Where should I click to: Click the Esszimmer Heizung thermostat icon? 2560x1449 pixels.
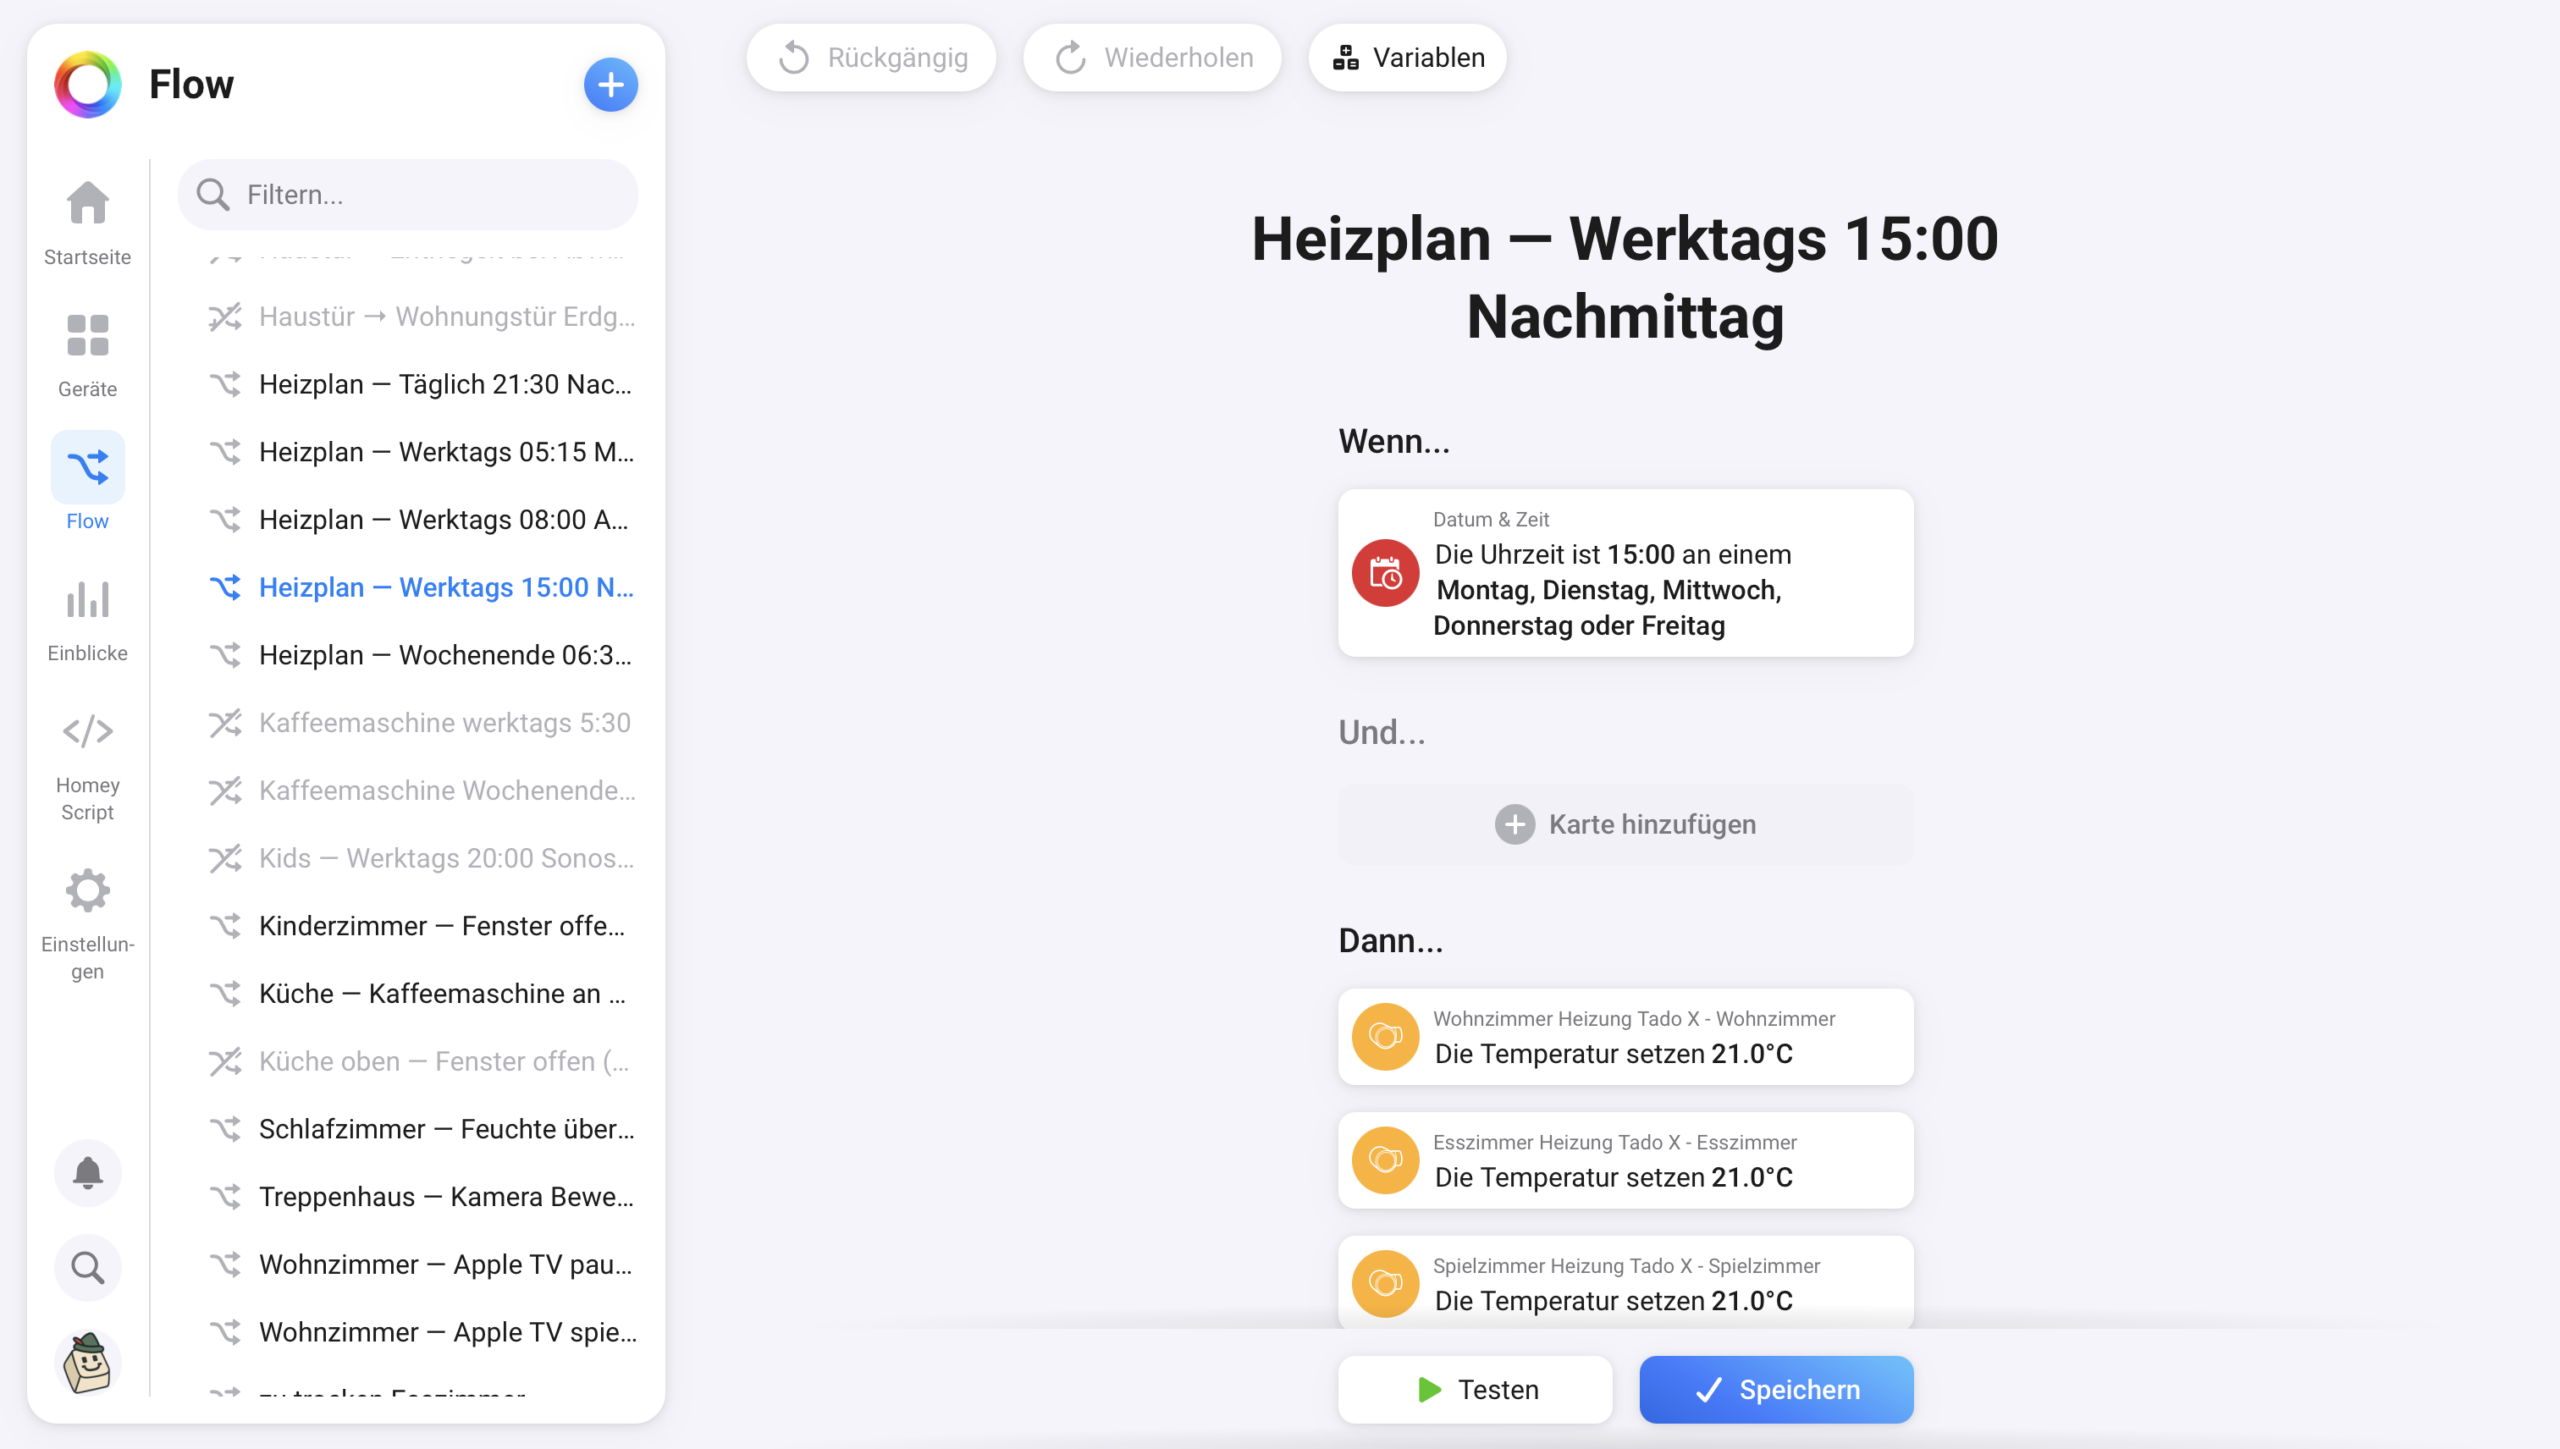tap(1385, 1160)
